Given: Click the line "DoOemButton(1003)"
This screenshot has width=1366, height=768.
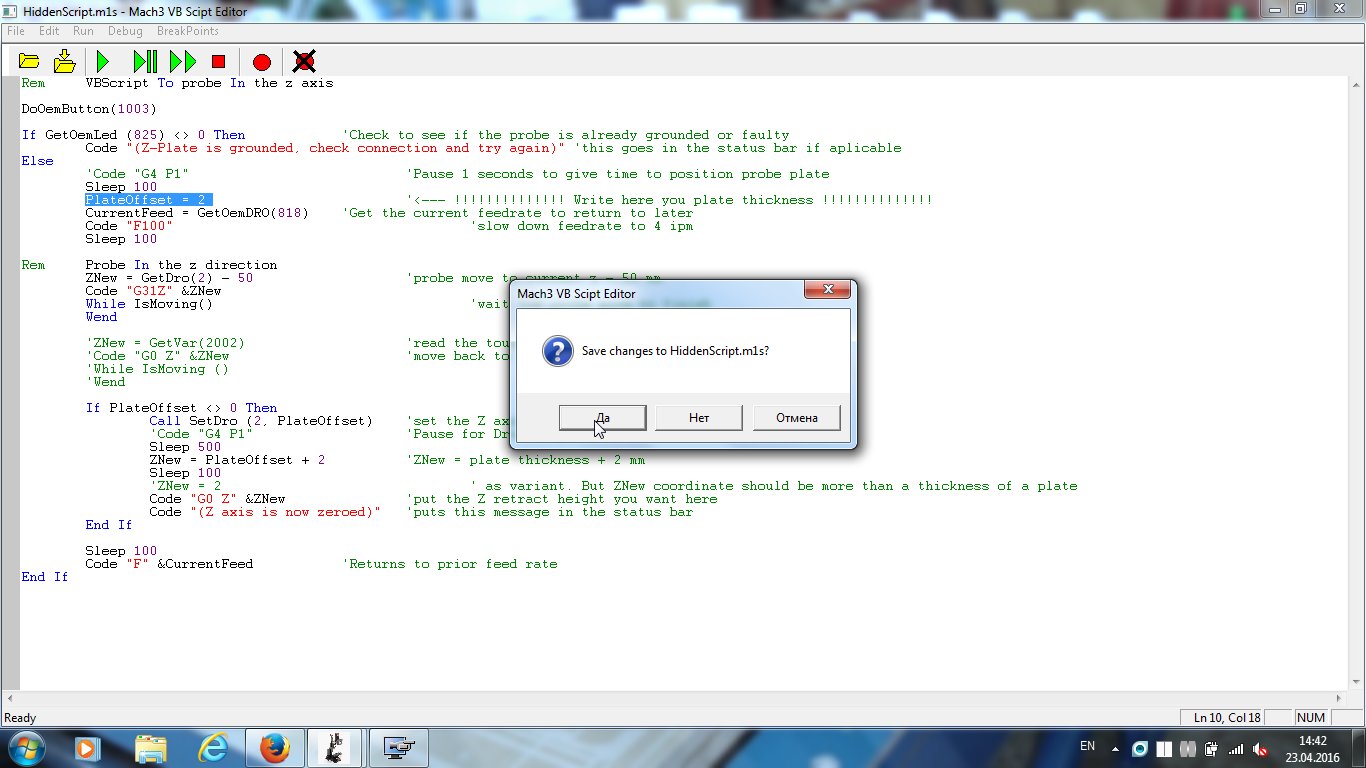Looking at the screenshot, I should 89,109.
